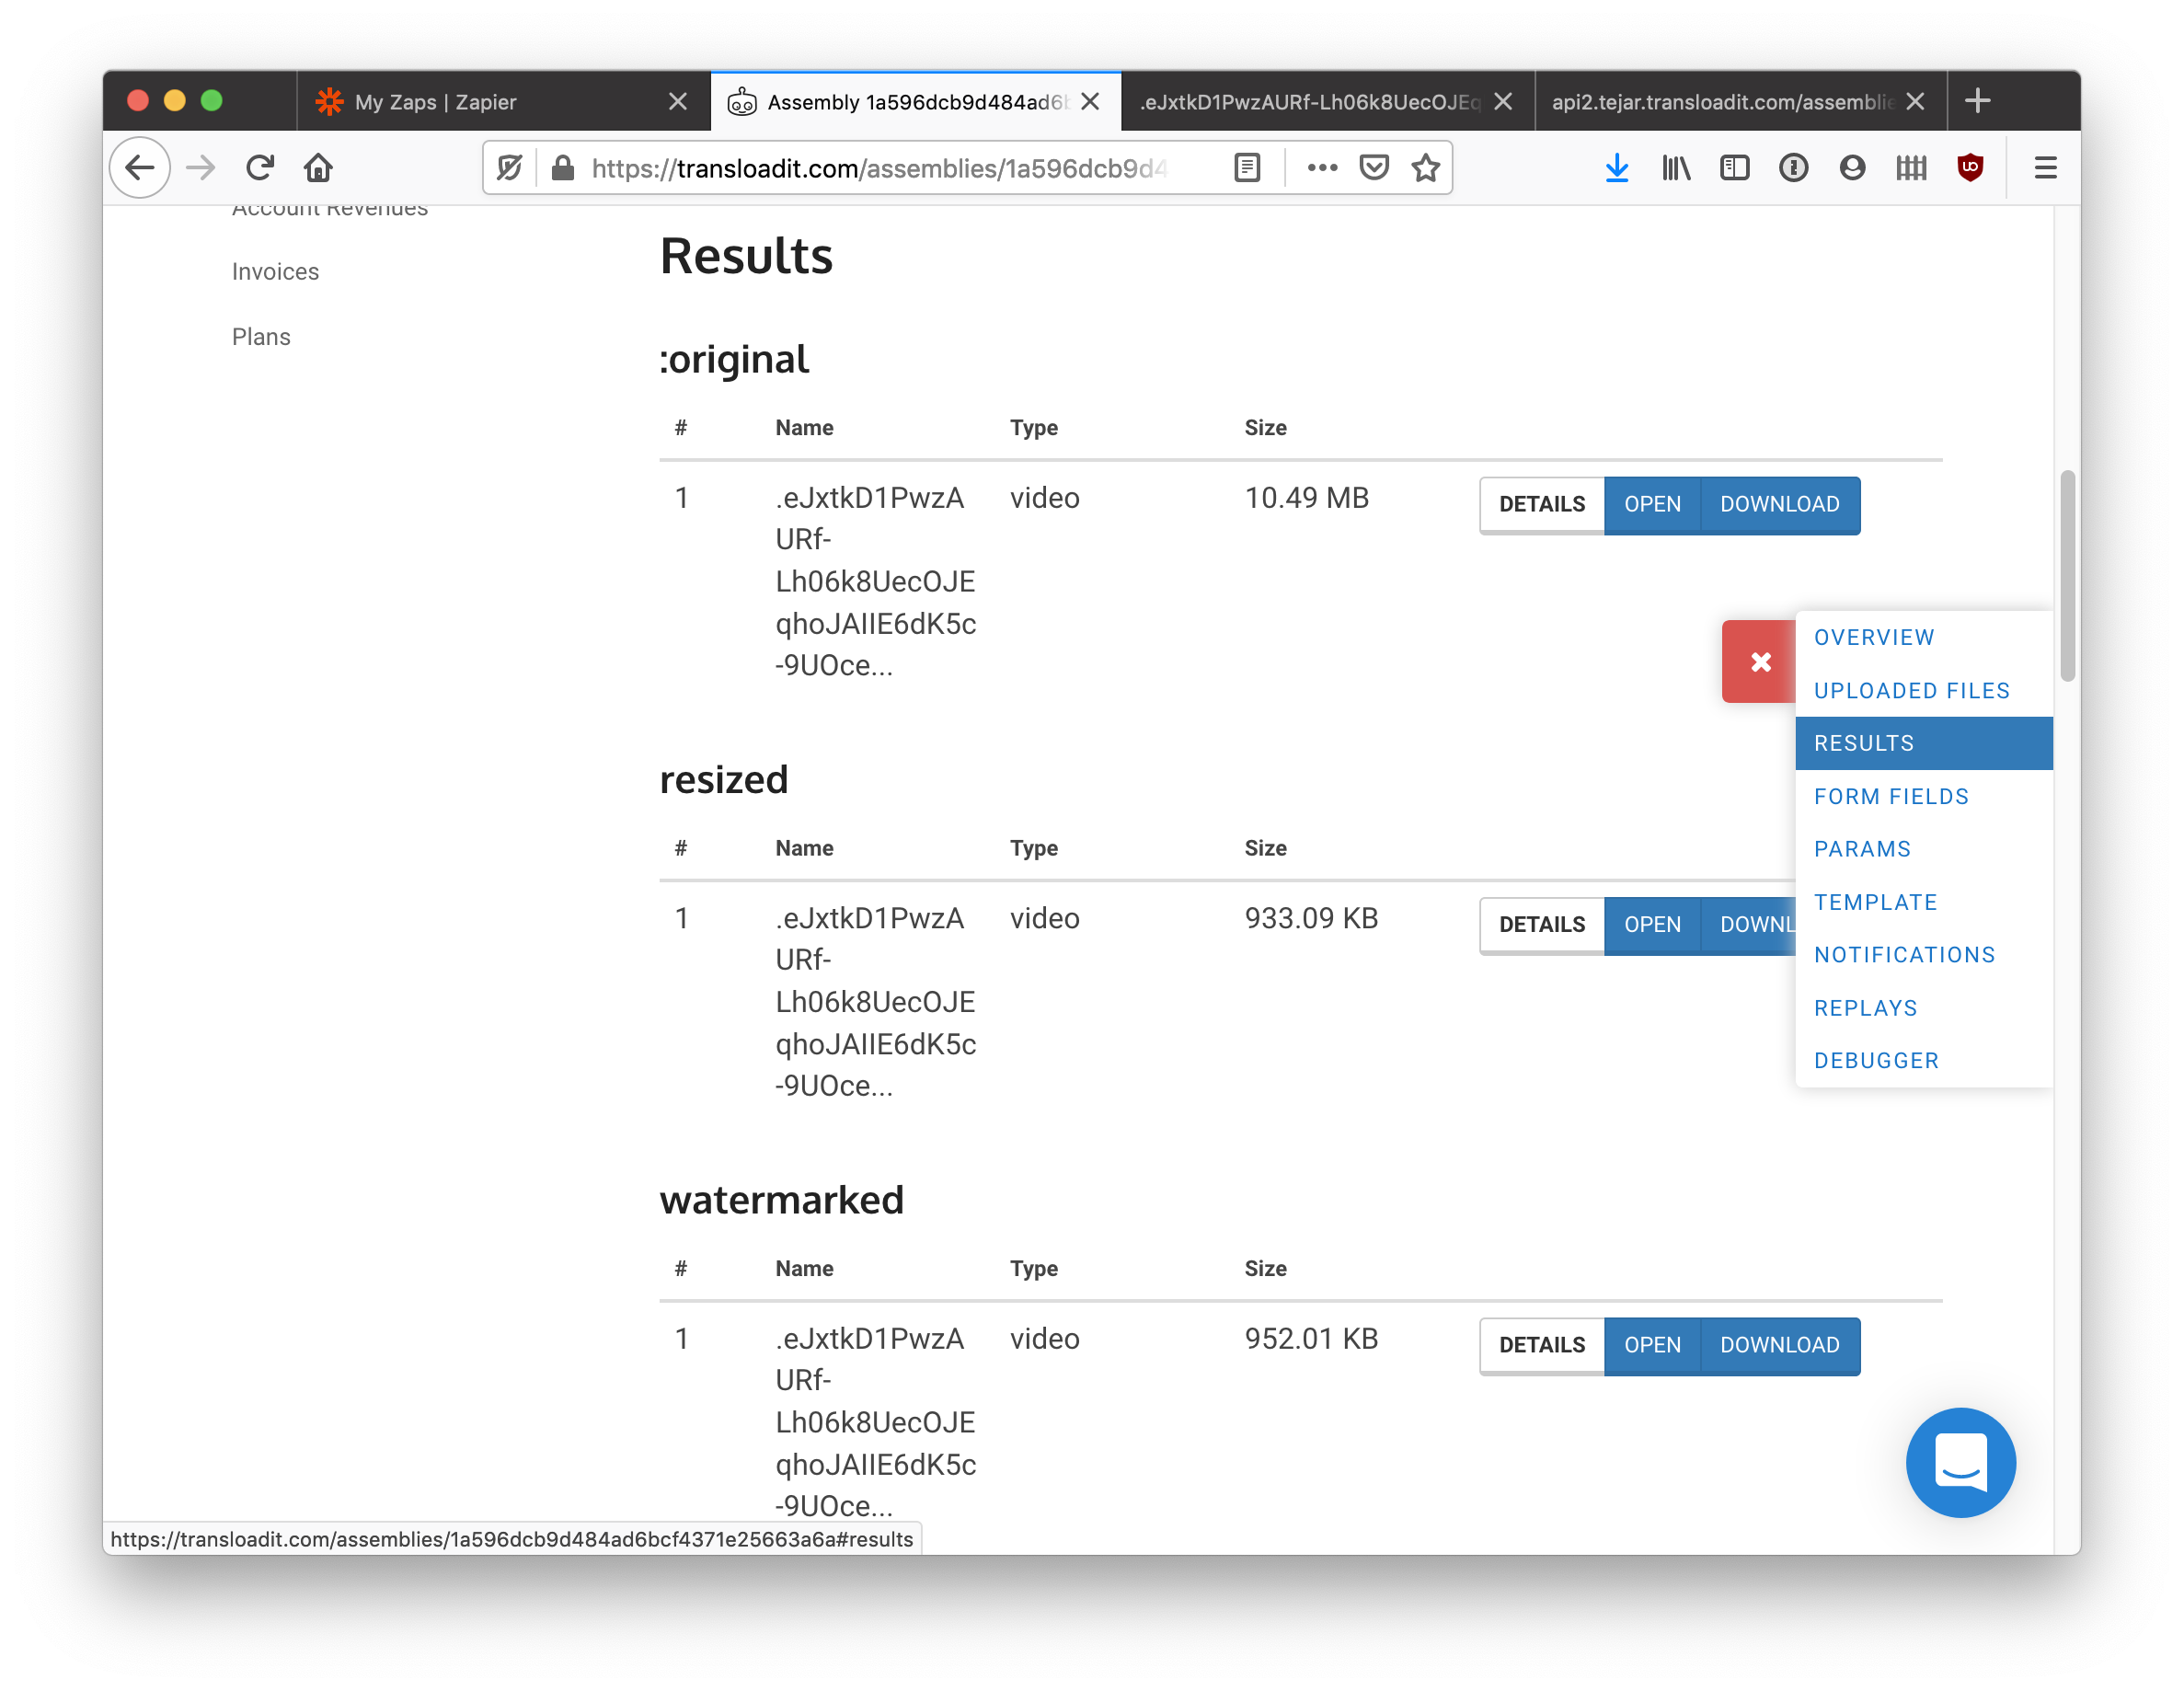Screen dimensions: 2184x1691
Task: Bookmark page with star icon
Action: click(1425, 168)
